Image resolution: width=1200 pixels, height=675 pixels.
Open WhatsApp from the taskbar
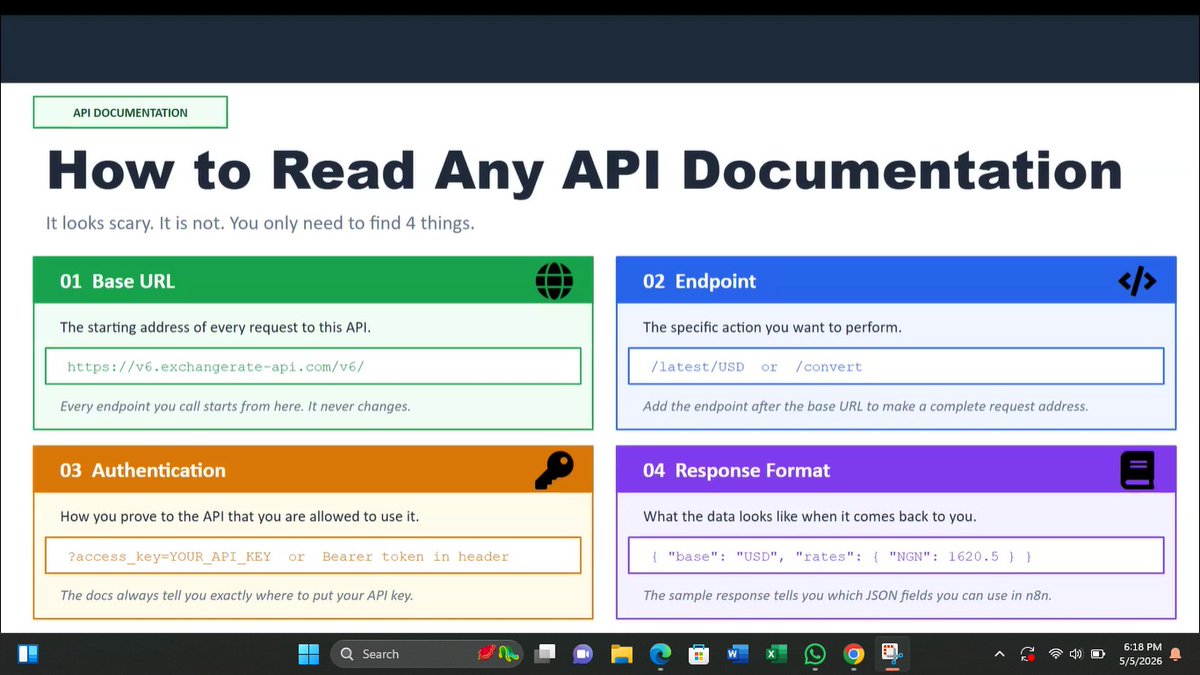(815, 654)
